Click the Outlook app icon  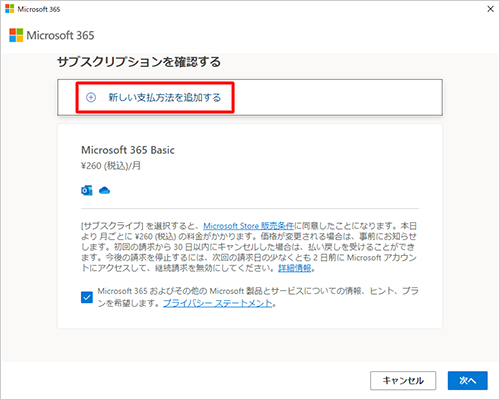click(87, 191)
